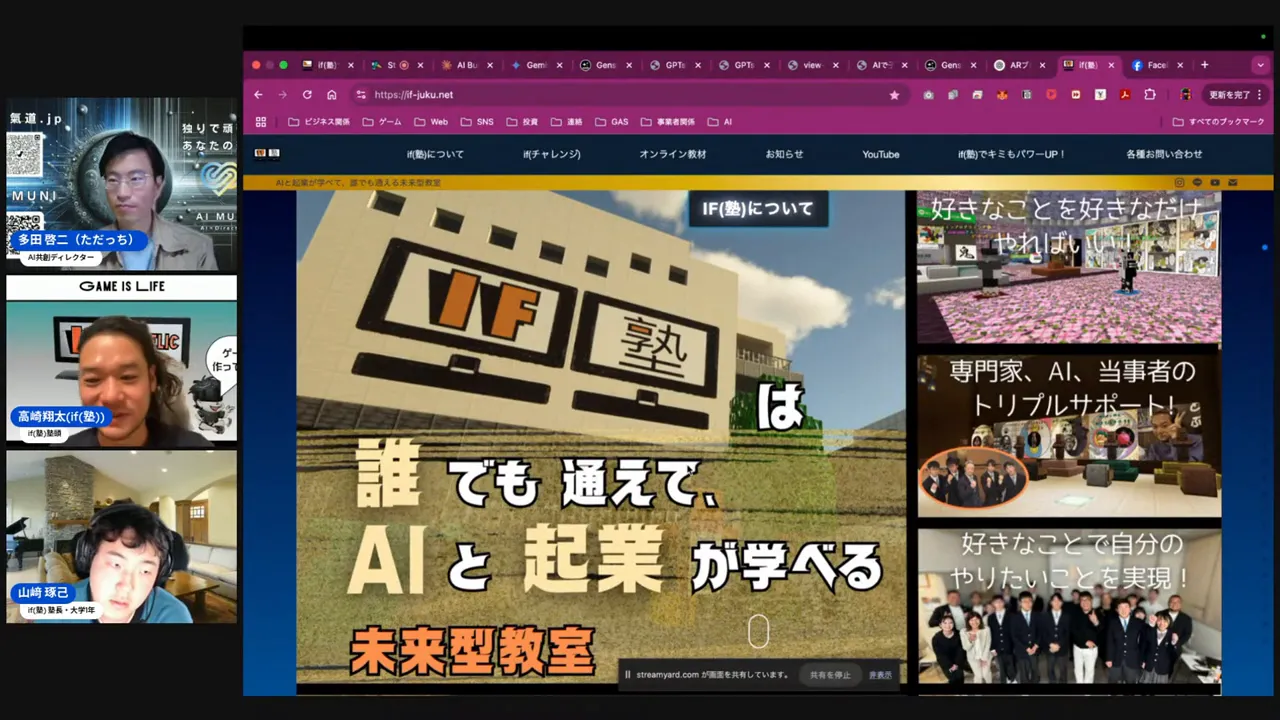Open the MetaMask extension
This screenshot has height=720, width=1280.
(1000, 94)
